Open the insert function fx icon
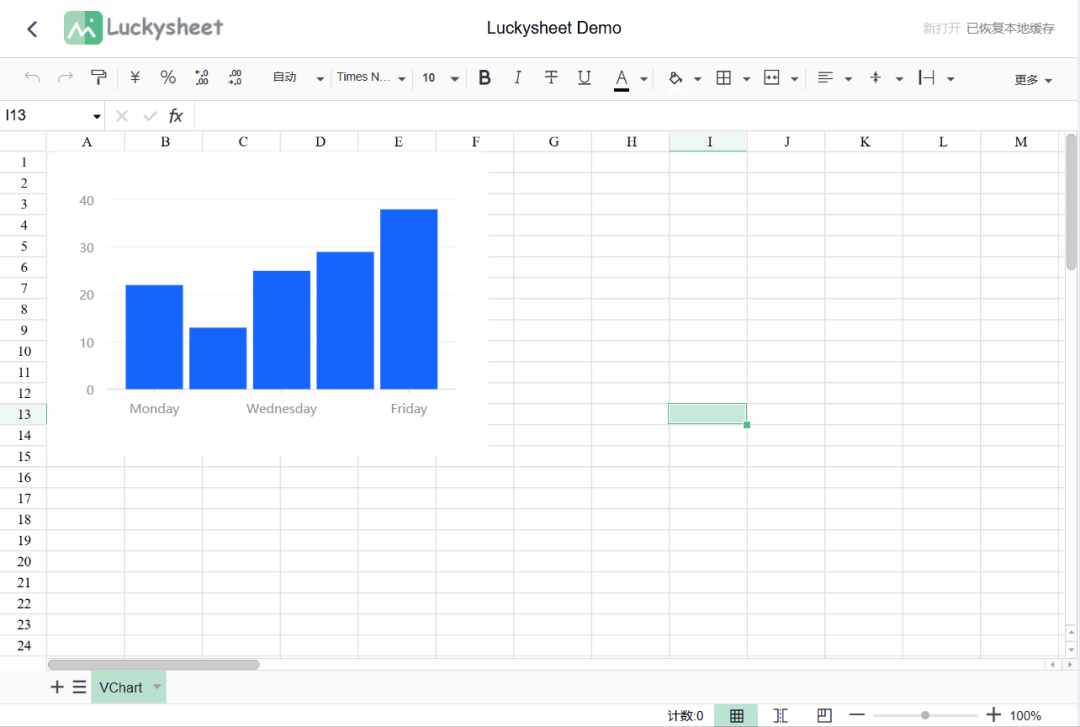The width and height of the screenshot is (1080, 727). pos(176,116)
